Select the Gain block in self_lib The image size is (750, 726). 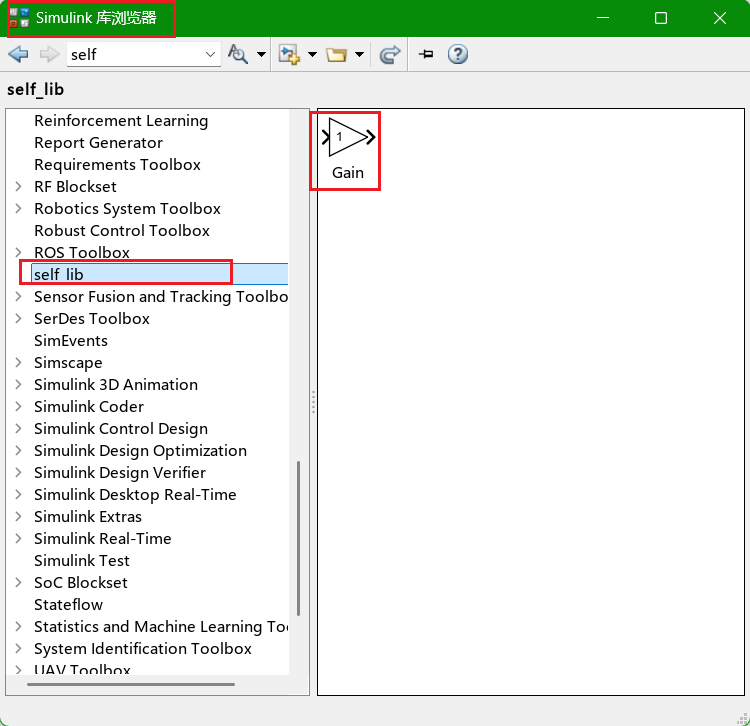point(348,149)
